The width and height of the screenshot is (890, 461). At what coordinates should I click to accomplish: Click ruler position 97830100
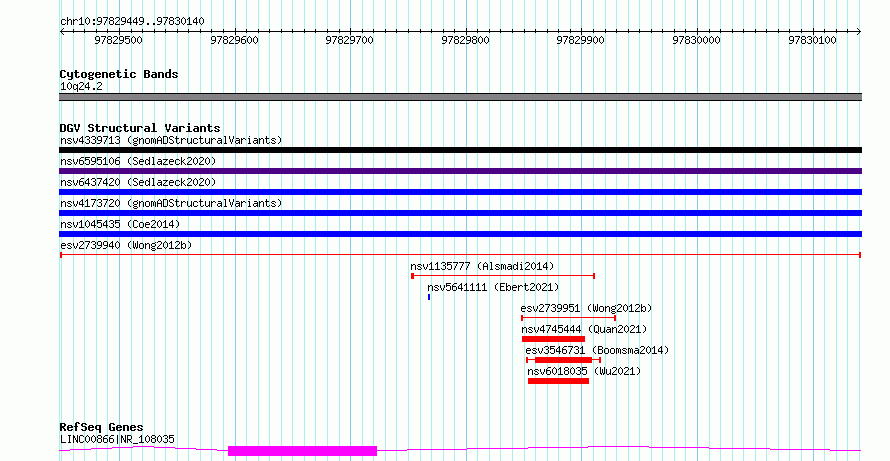tap(812, 40)
